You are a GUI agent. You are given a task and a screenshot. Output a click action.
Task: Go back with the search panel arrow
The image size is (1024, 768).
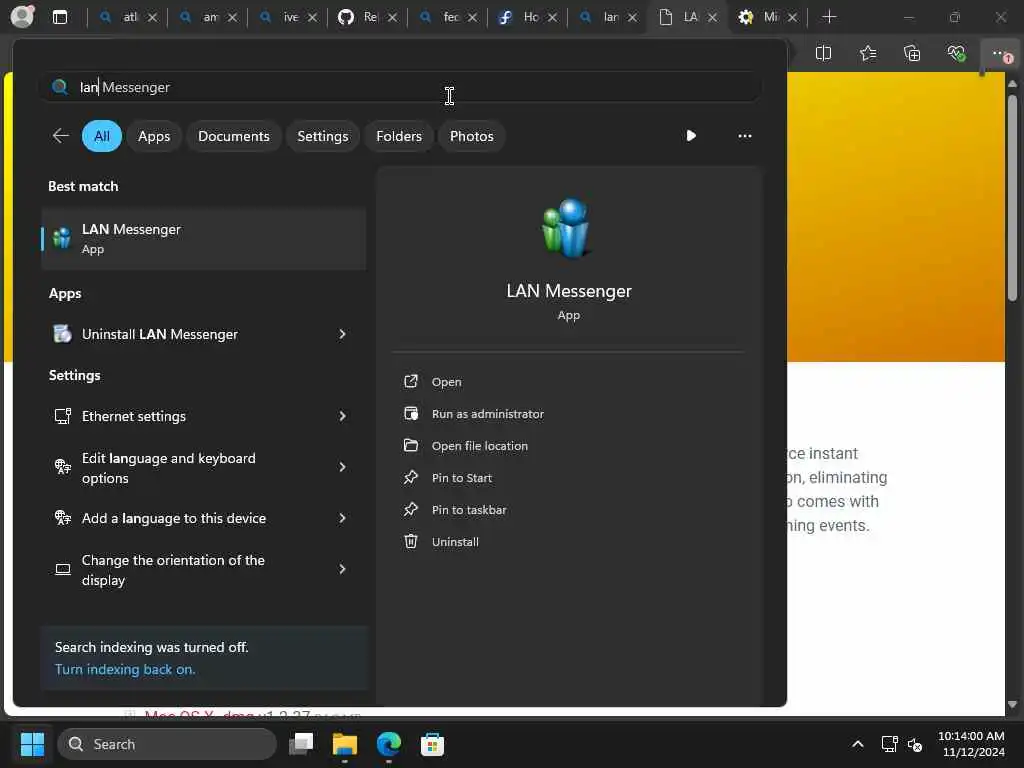point(61,136)
